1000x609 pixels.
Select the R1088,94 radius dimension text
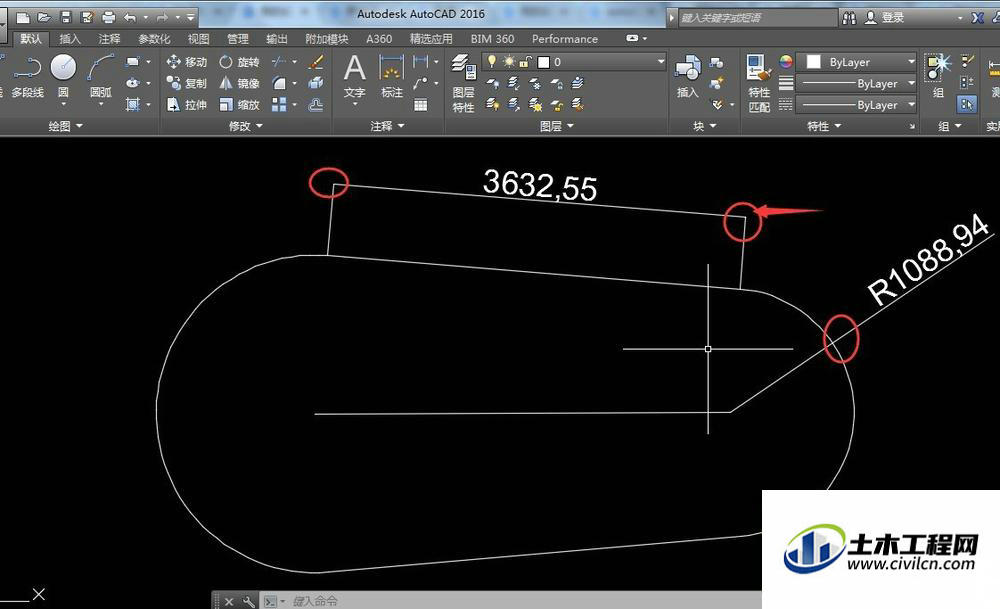[x=929, y=259]
